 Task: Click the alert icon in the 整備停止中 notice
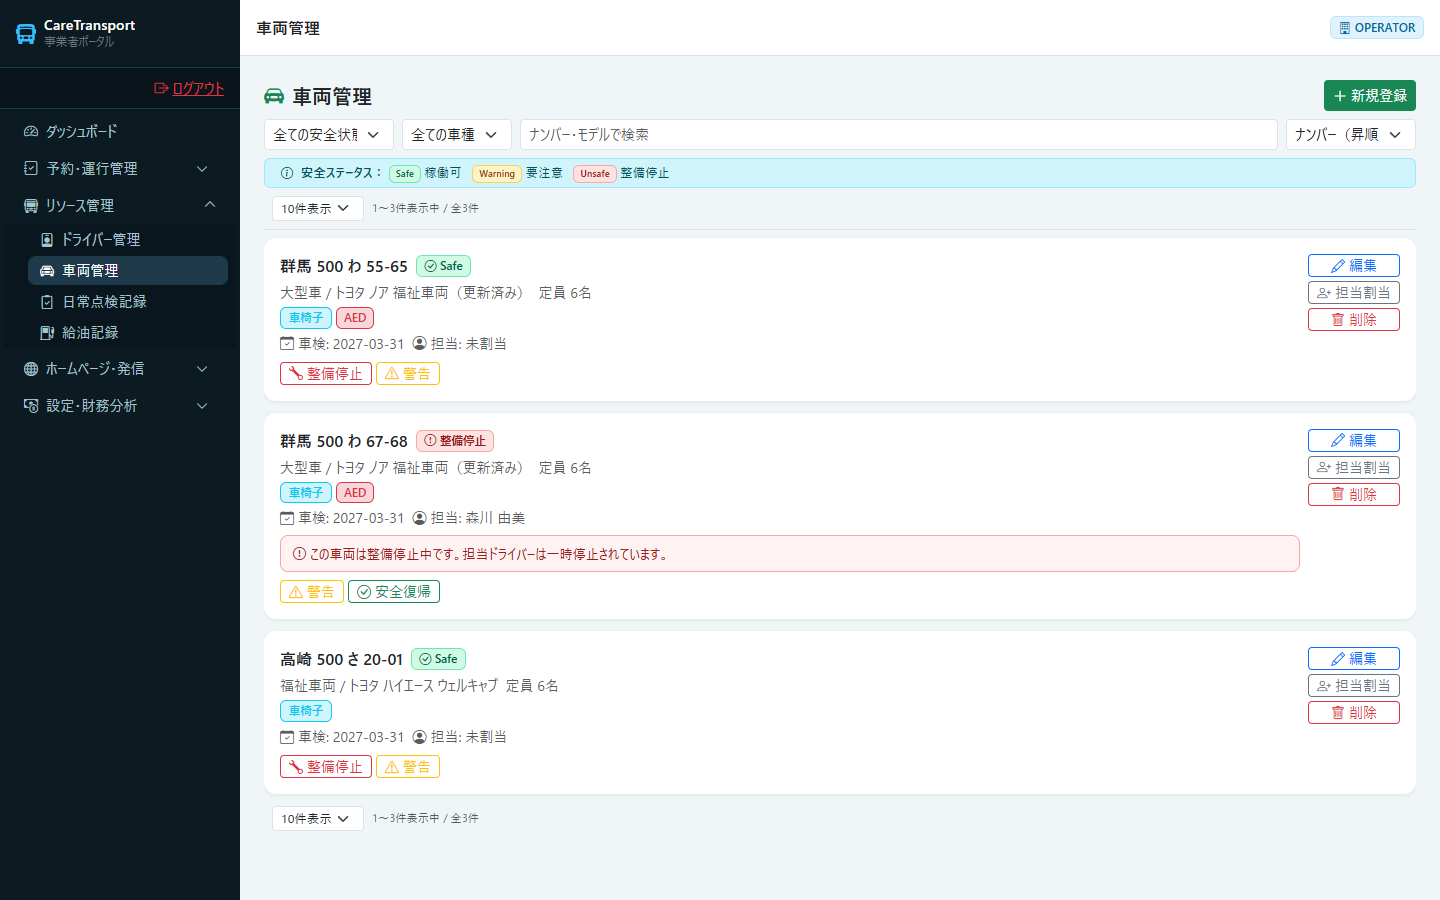299,554
